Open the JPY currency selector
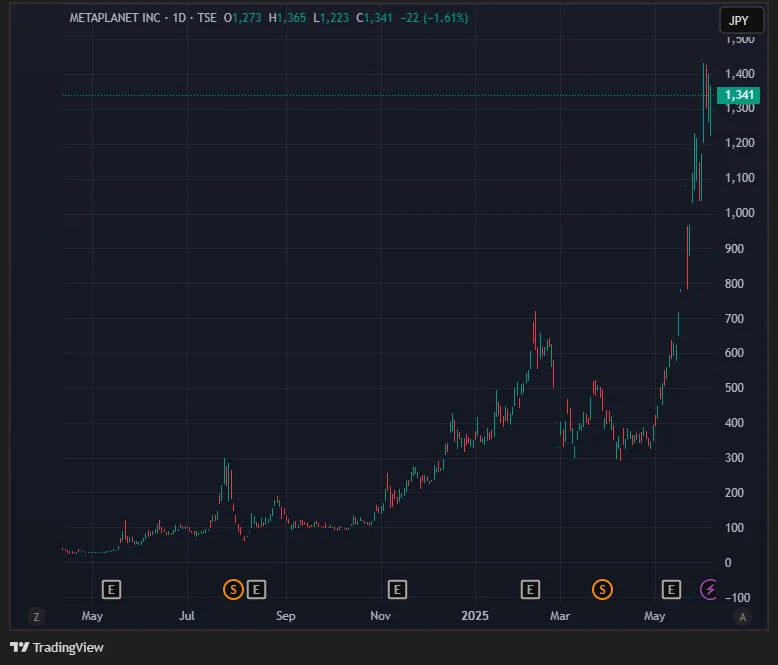Image resolution: width=778 pixels, height=665 pixels. pos(741,20)
